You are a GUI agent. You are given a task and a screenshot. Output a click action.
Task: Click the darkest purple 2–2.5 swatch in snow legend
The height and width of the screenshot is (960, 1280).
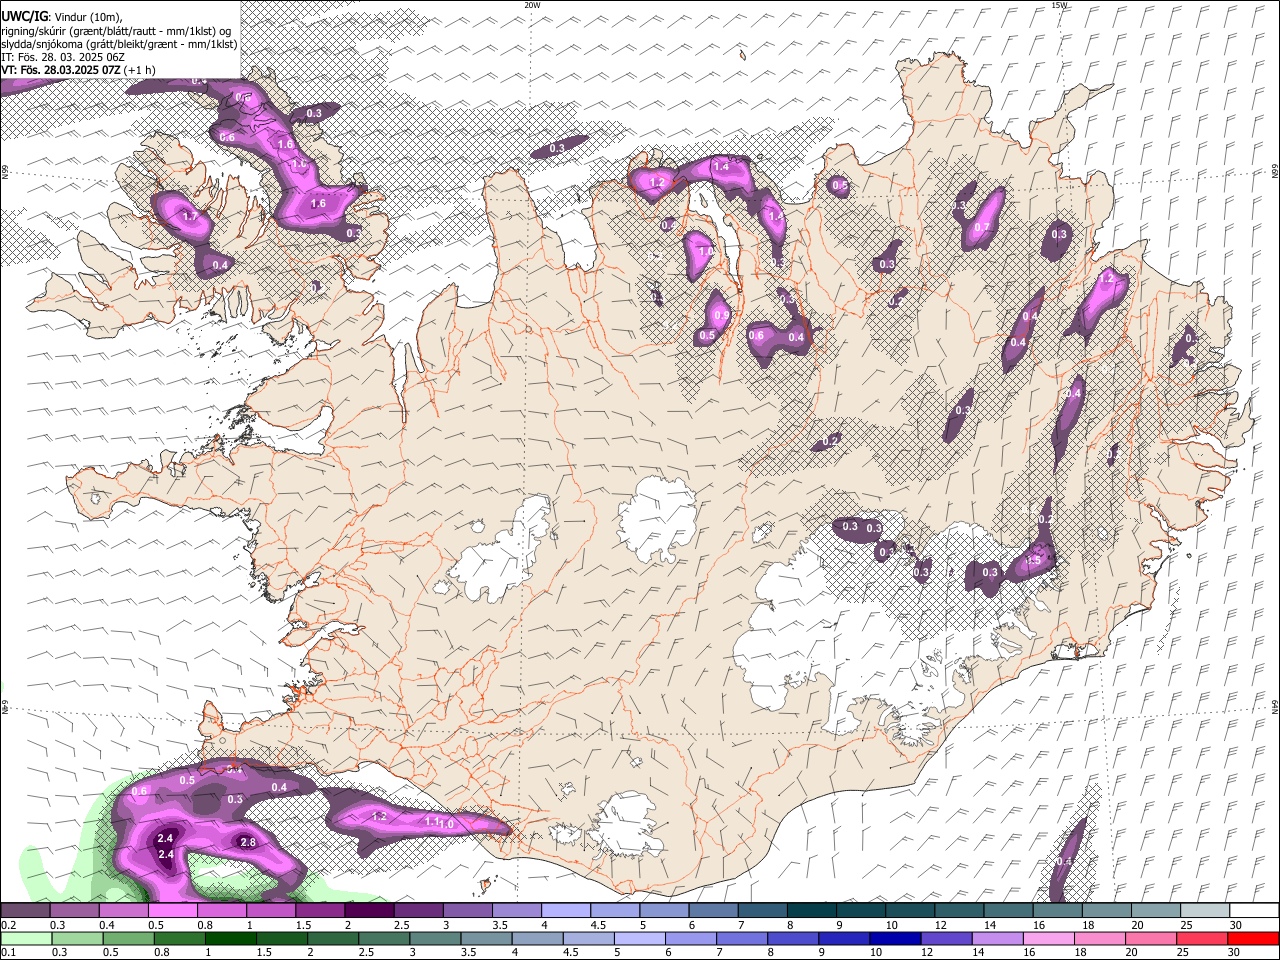coord(369,911)
